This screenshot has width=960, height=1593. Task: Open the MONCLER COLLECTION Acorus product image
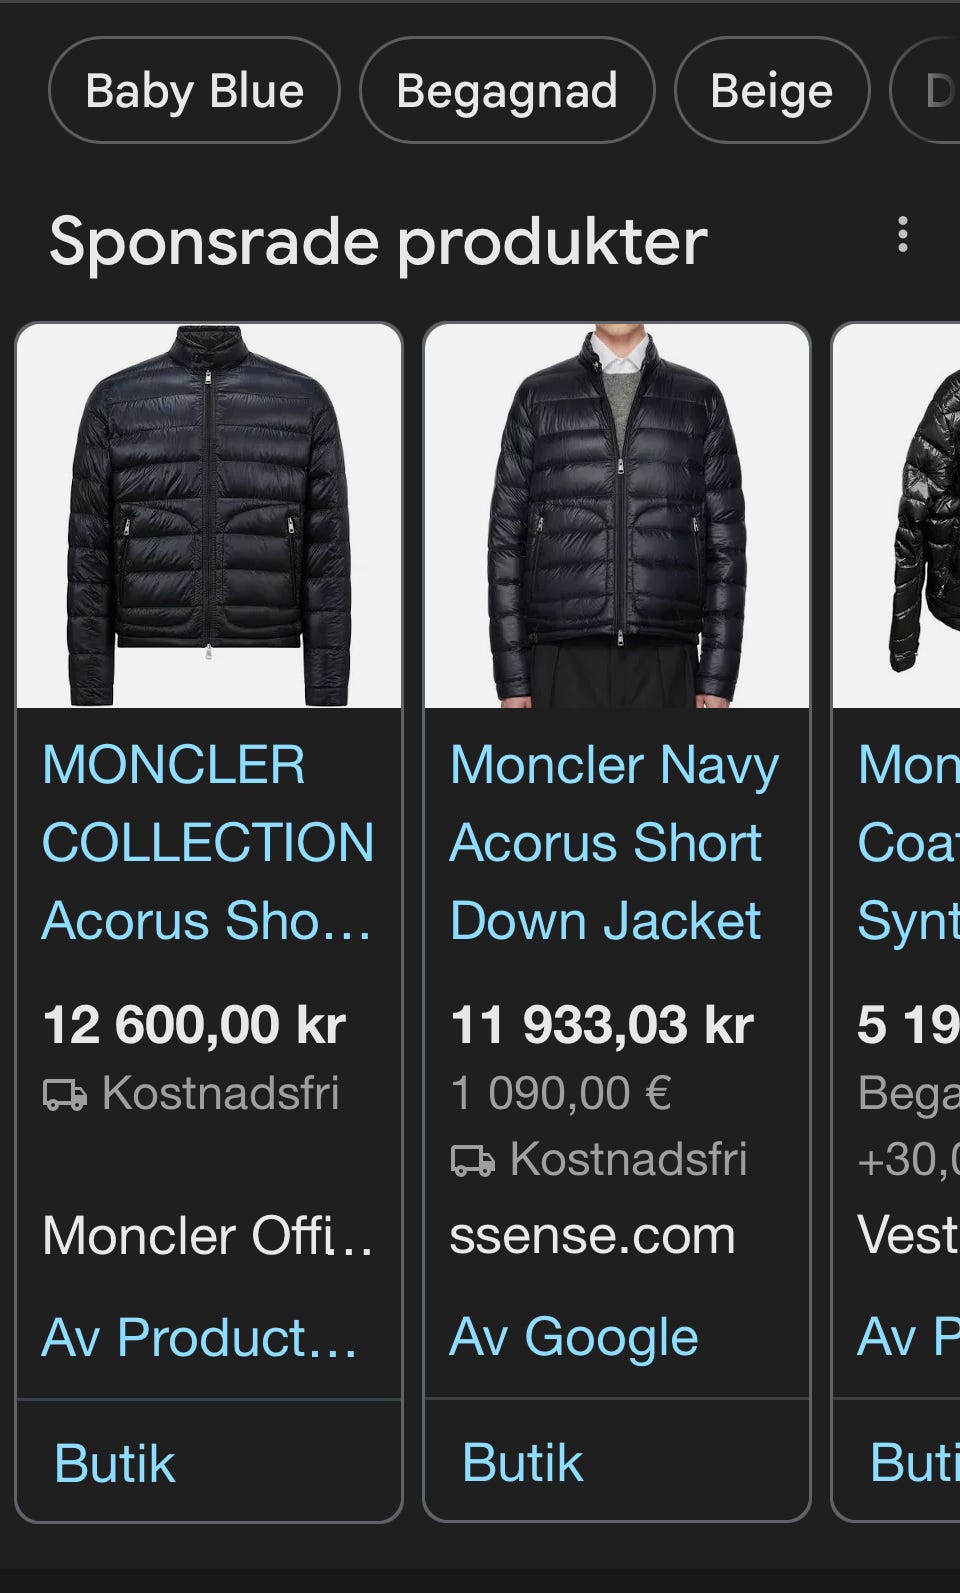(209, 516)
